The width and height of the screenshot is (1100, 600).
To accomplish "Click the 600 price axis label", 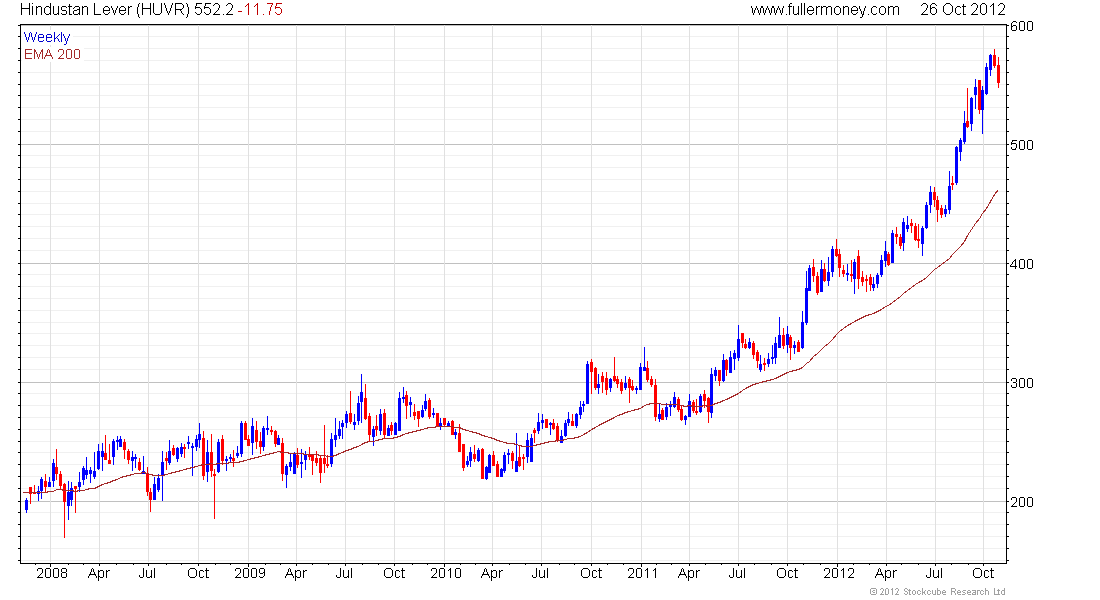I will [1022, 26].
